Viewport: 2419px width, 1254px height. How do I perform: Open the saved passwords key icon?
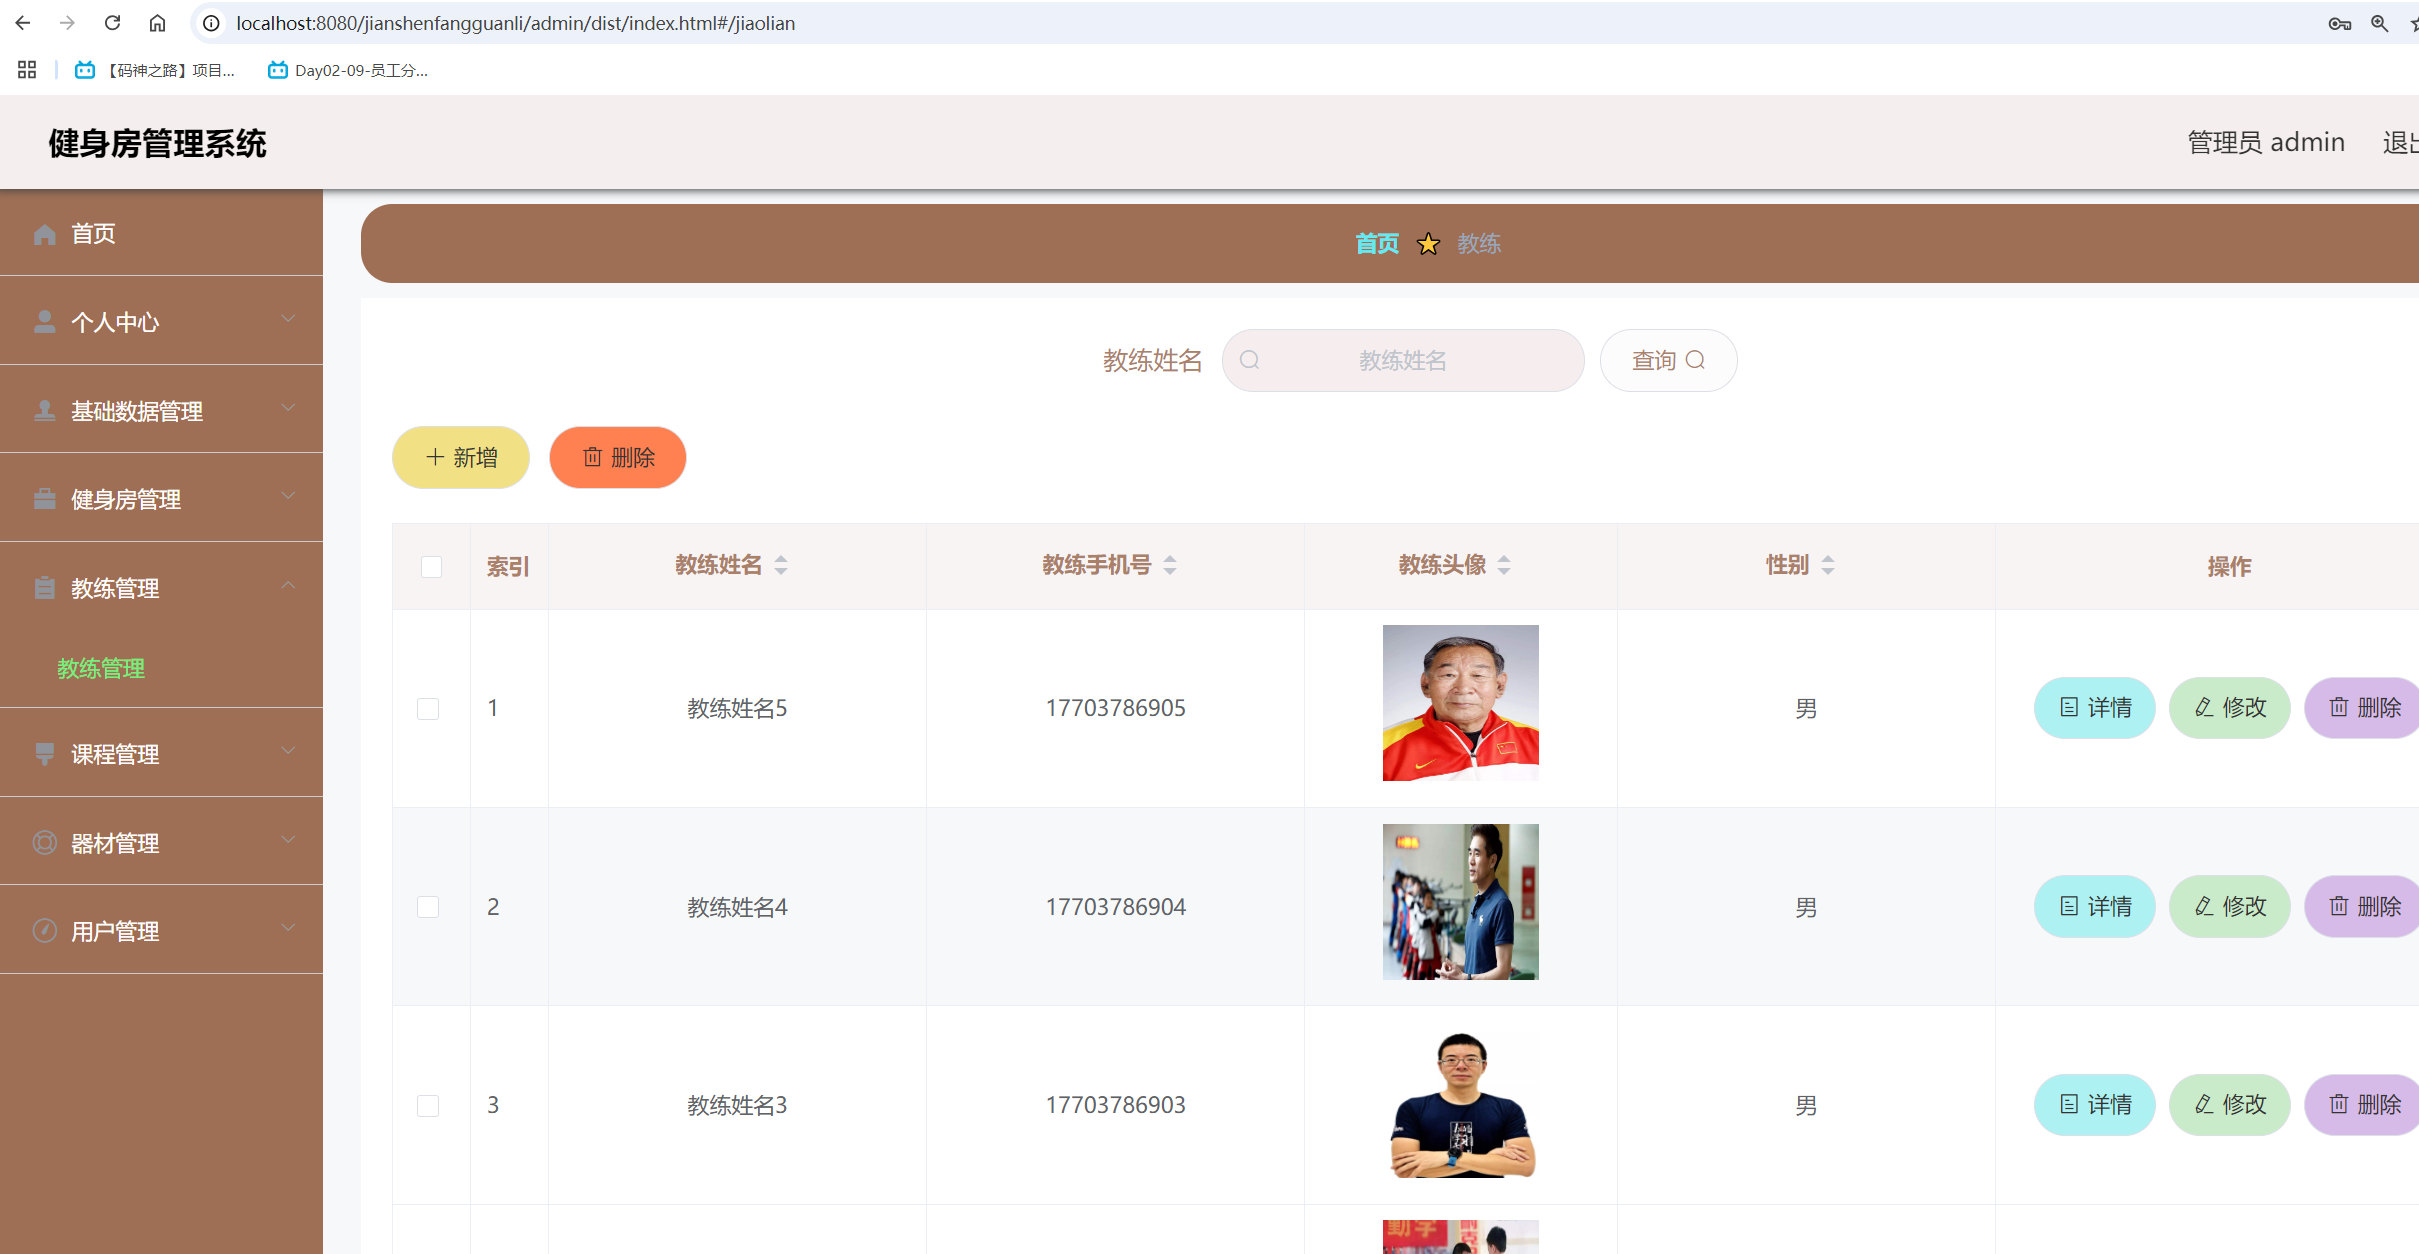(2339, 23)
